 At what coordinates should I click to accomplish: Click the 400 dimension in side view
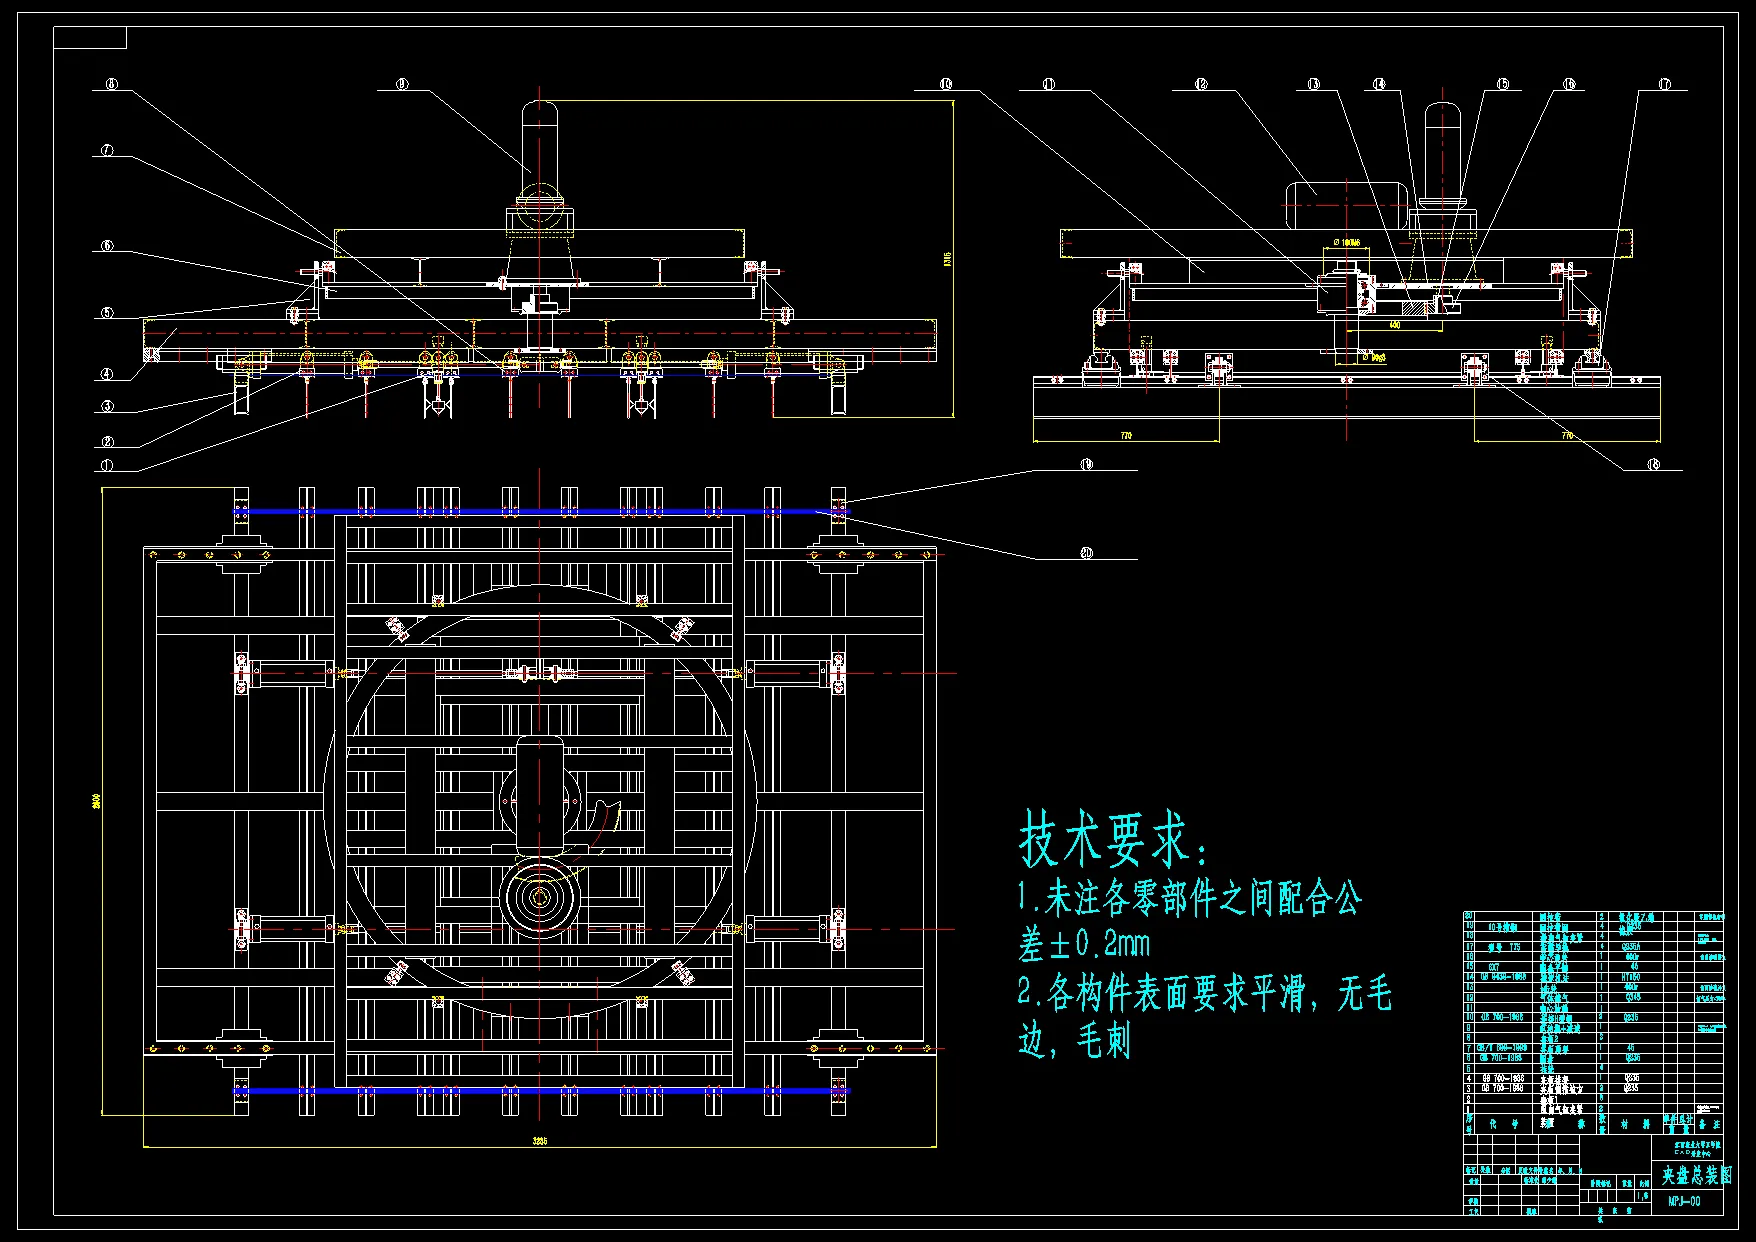(1393, 325)
